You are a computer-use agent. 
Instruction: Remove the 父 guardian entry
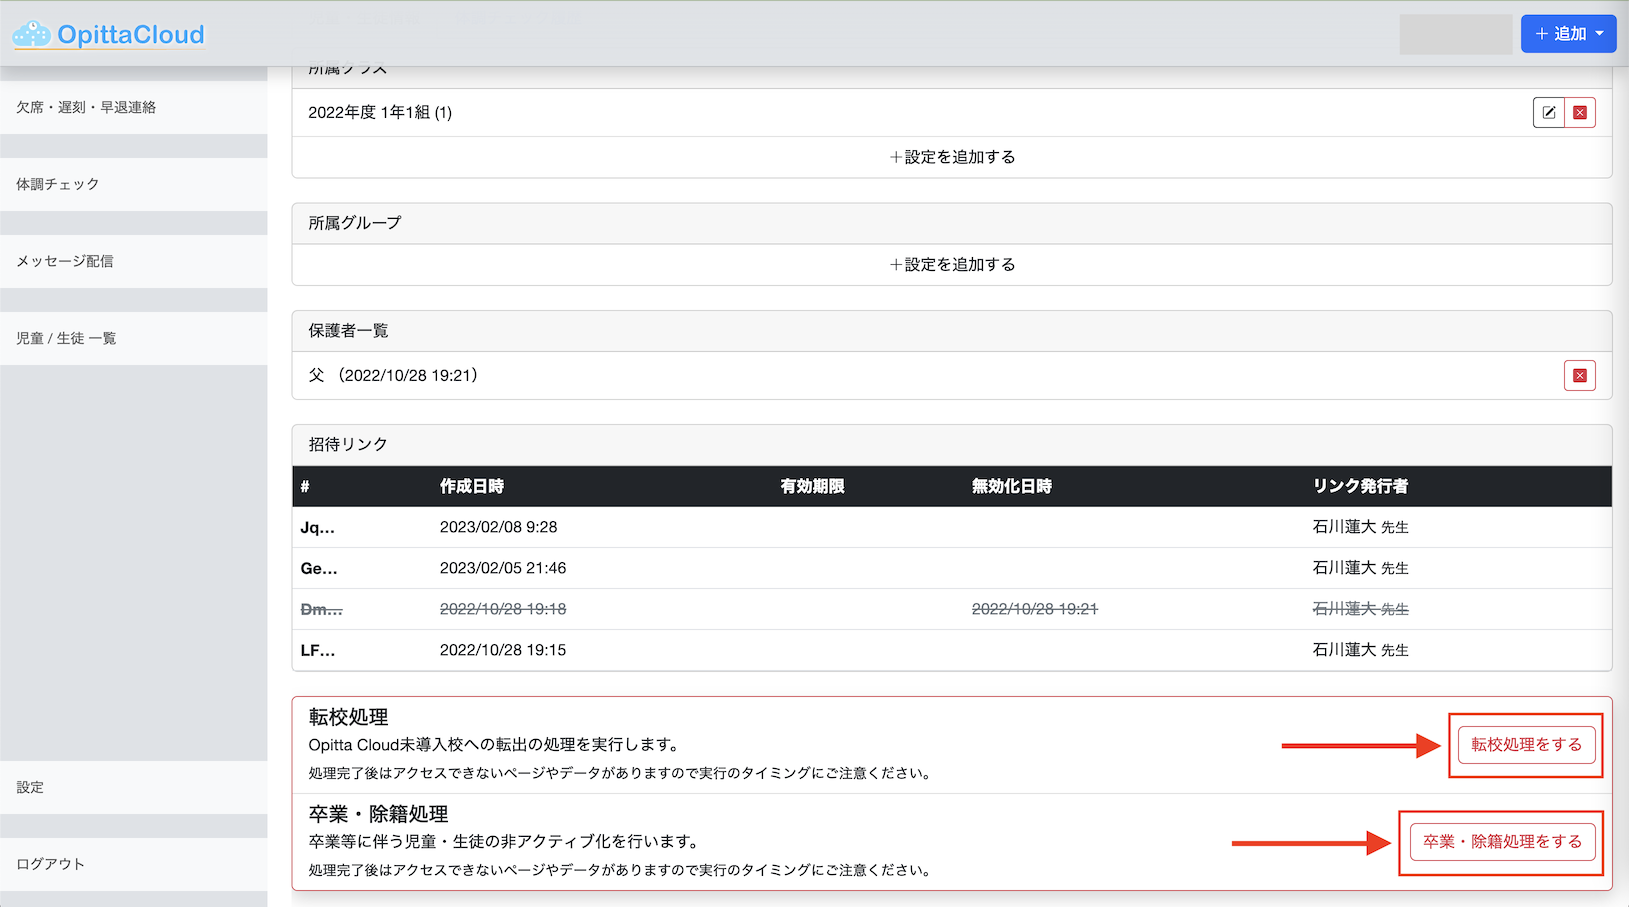(x=1580, y=376)
